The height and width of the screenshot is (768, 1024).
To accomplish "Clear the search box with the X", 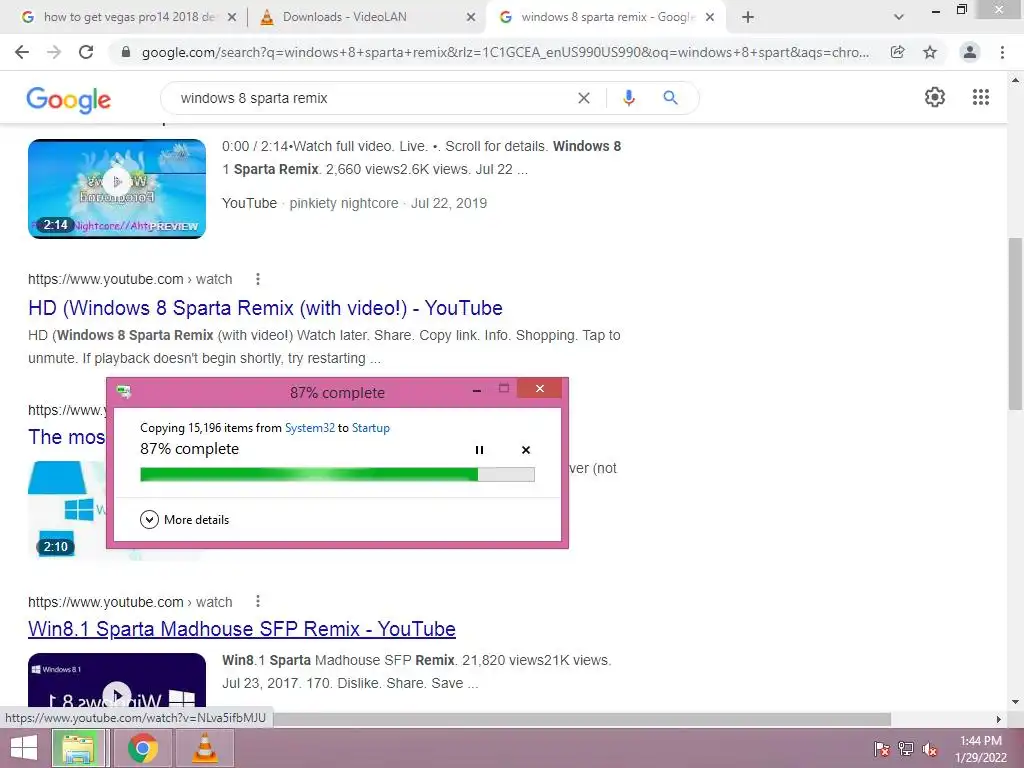I will coord(584,98).
